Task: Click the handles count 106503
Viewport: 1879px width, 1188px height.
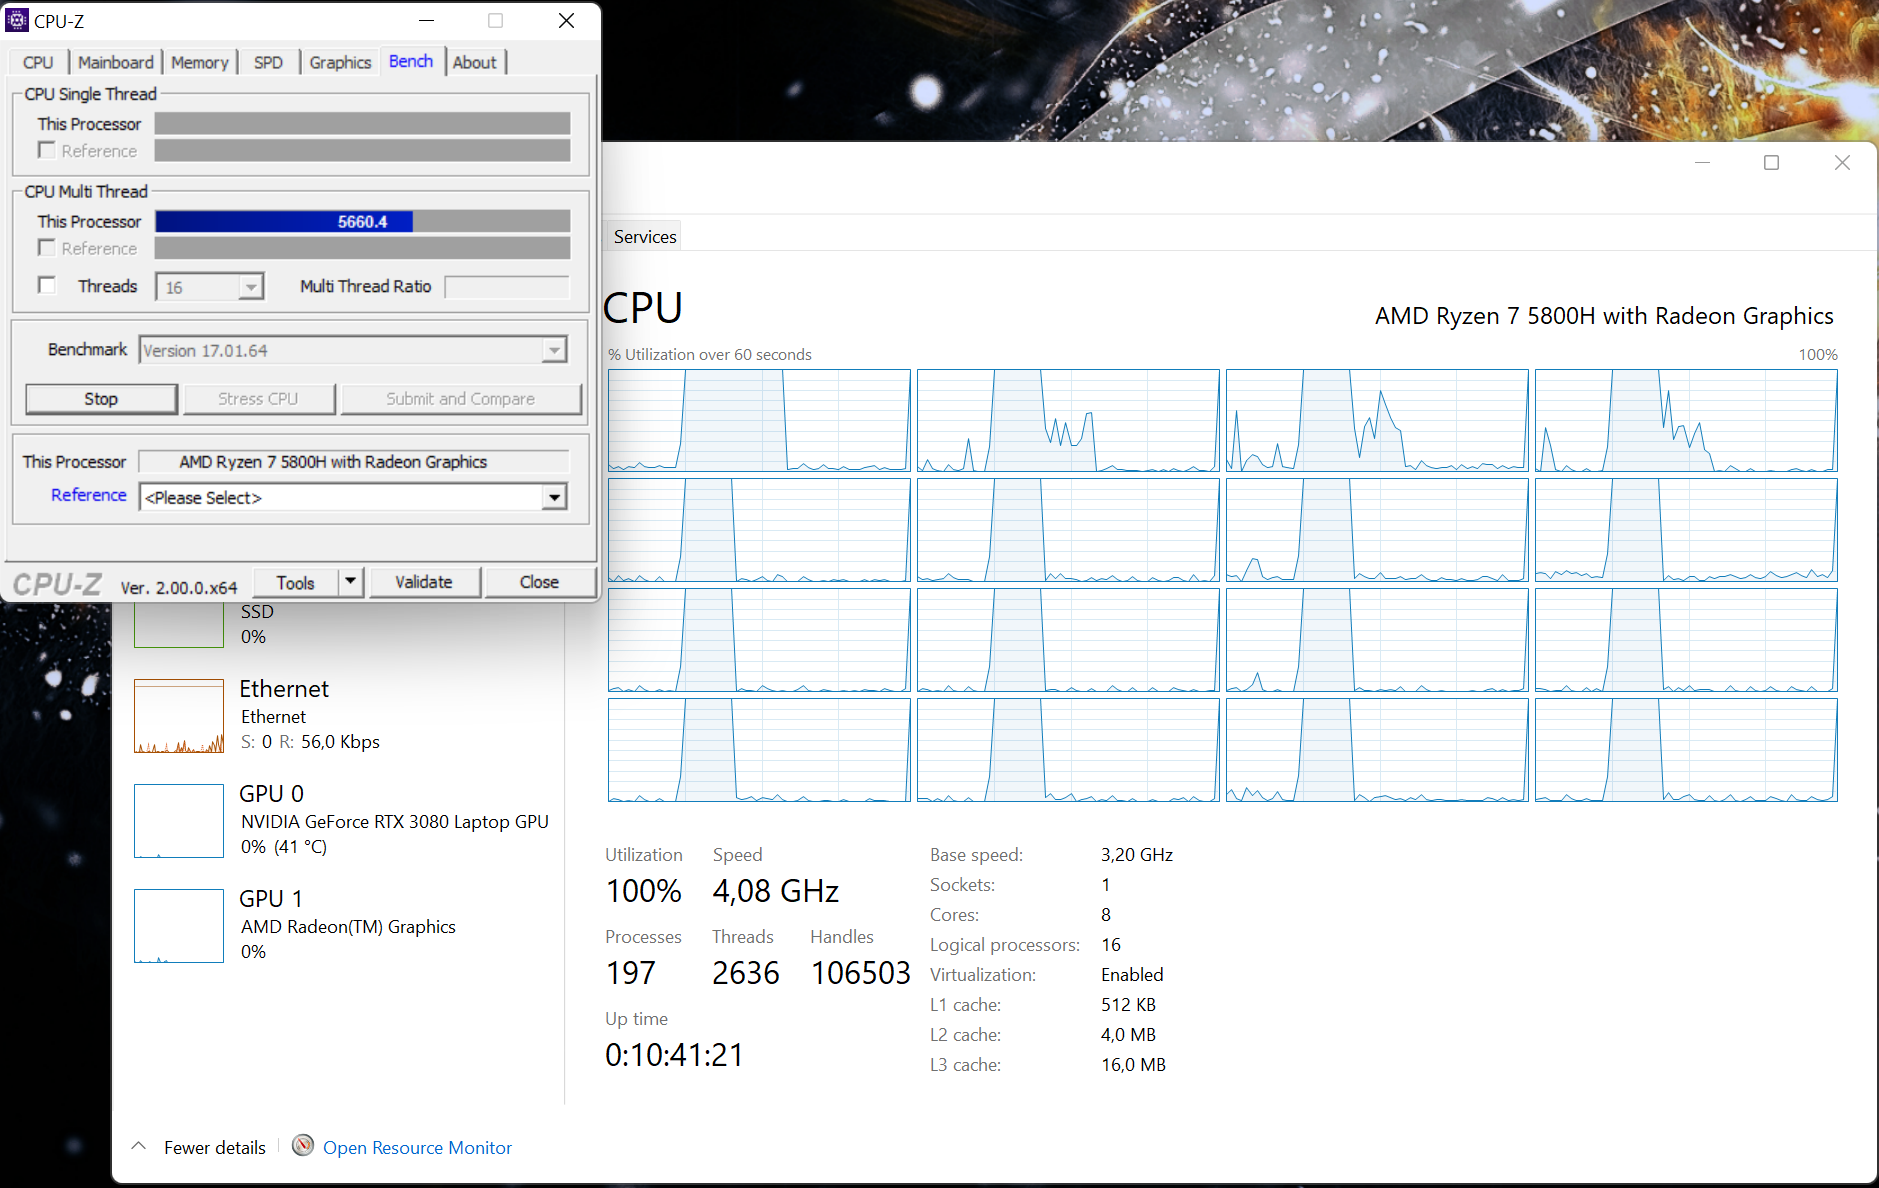Action: coord(861,973)
